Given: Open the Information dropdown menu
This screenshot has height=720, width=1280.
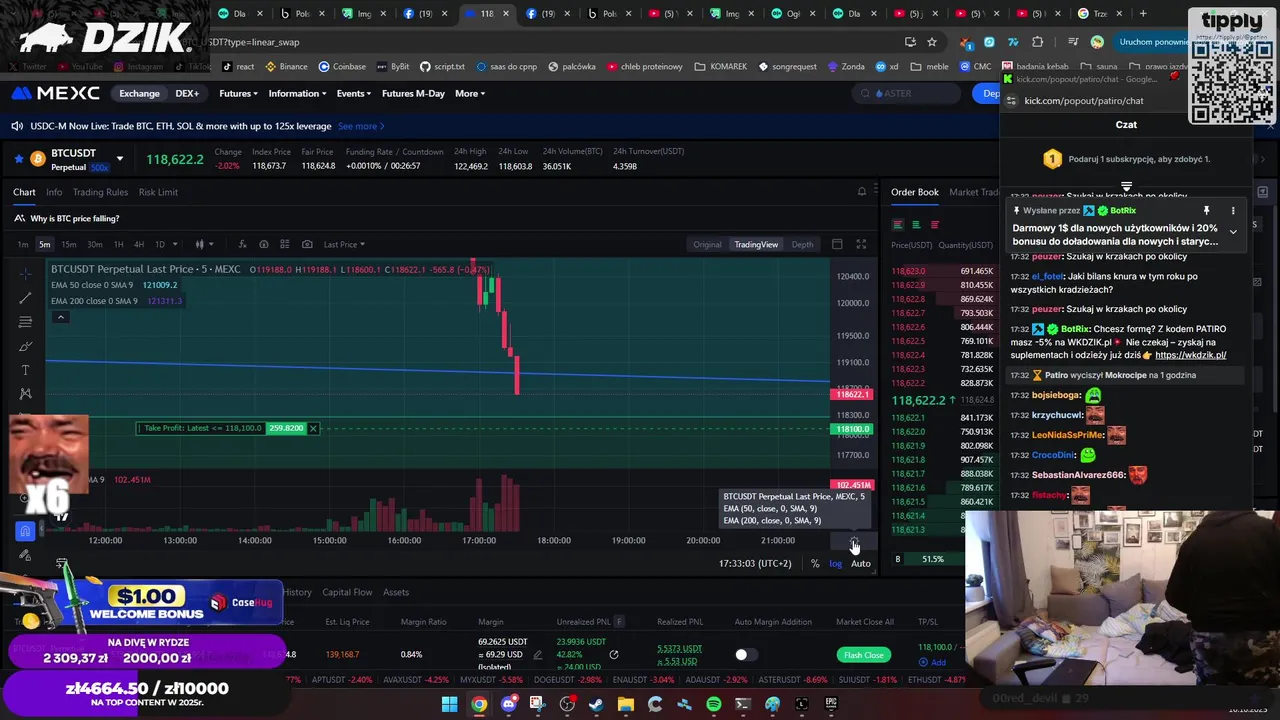Looking at the screenshot, I should (x=297, y=93).
